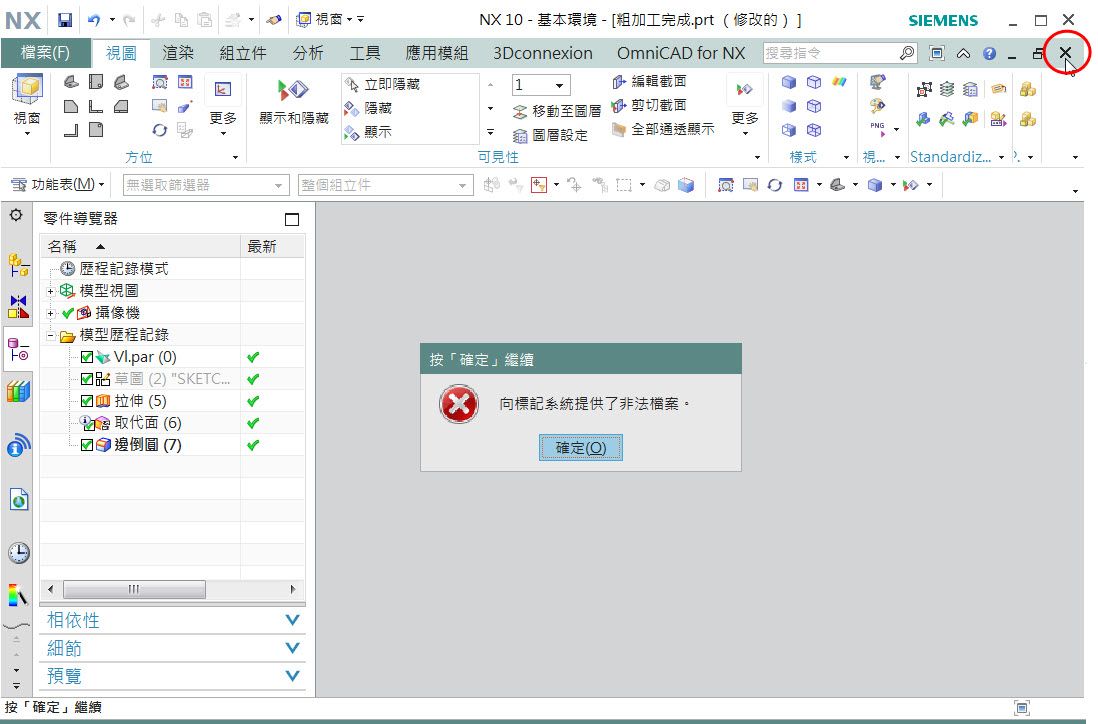1098x724 pixels.
Task: Collapse the 模型歷程記錄 folder
Action: tap(50, 335)
